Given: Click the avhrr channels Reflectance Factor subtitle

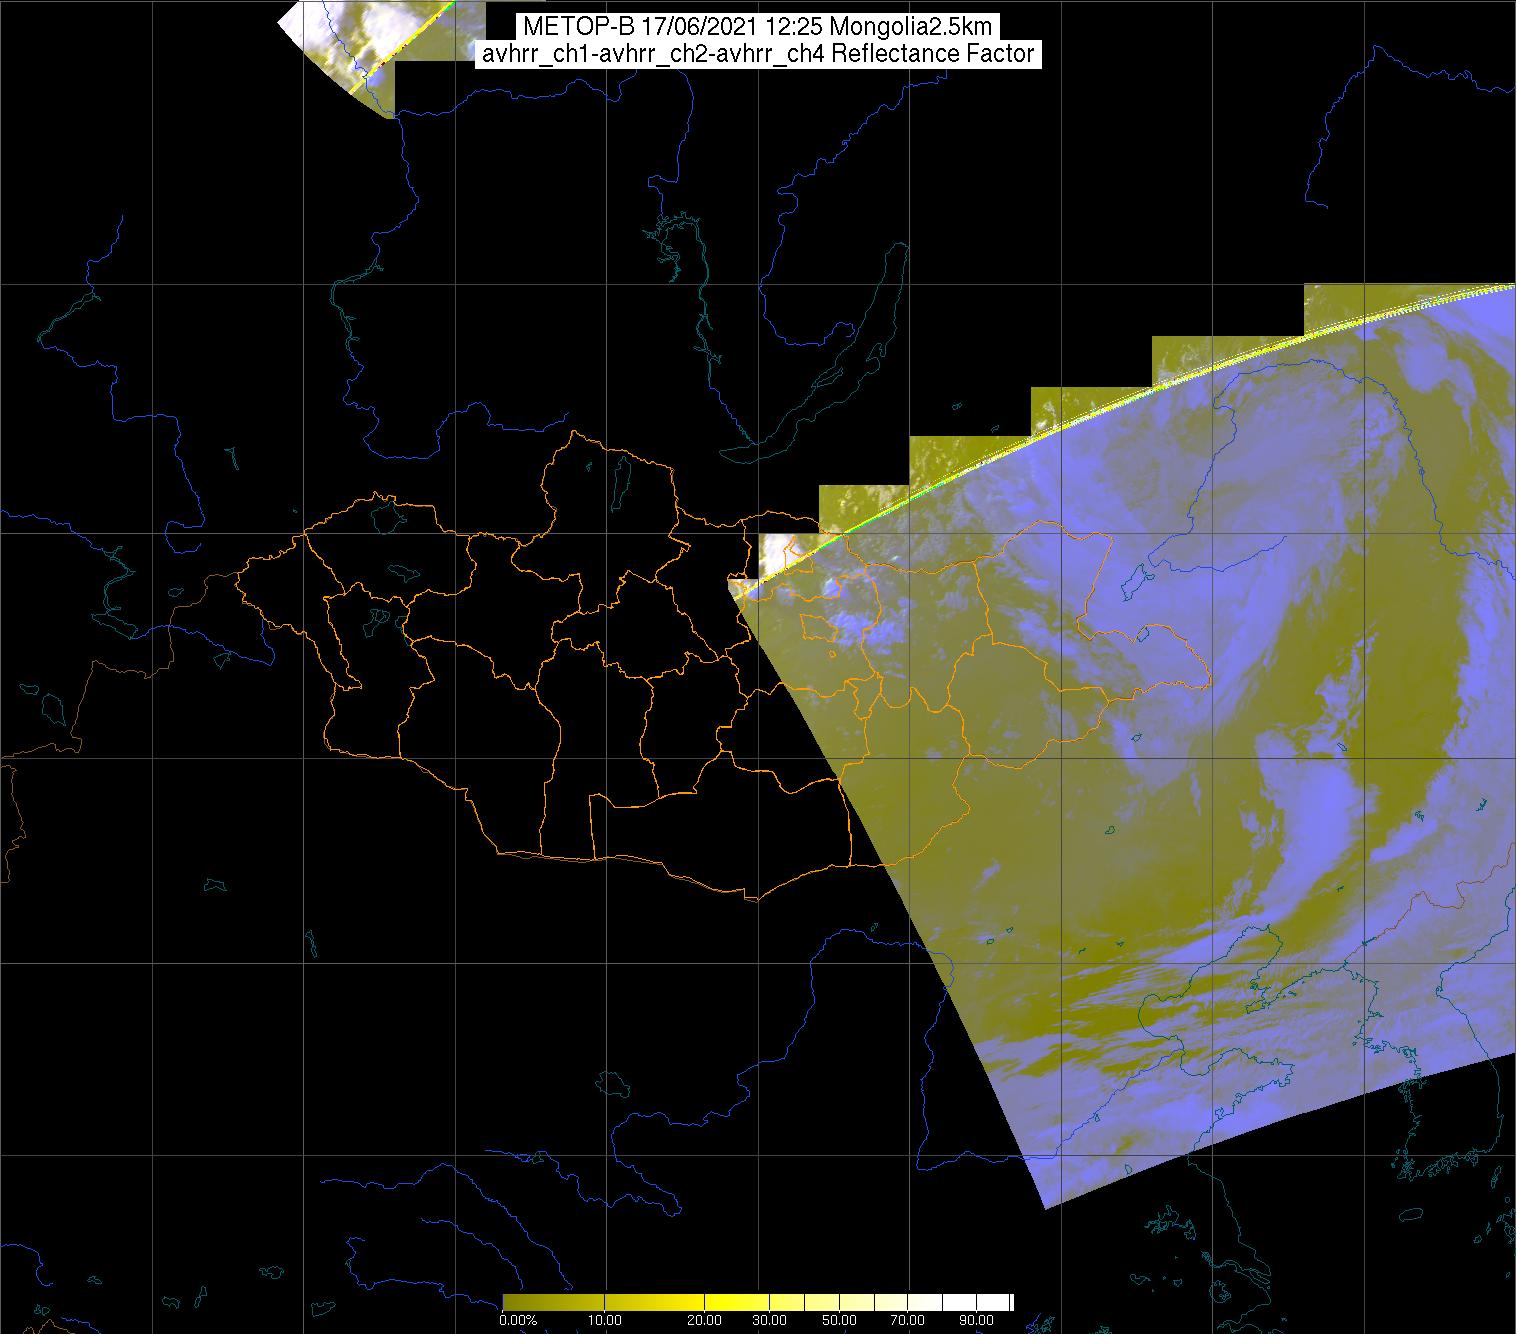Looking at the screenshot, I should (757, 54).
